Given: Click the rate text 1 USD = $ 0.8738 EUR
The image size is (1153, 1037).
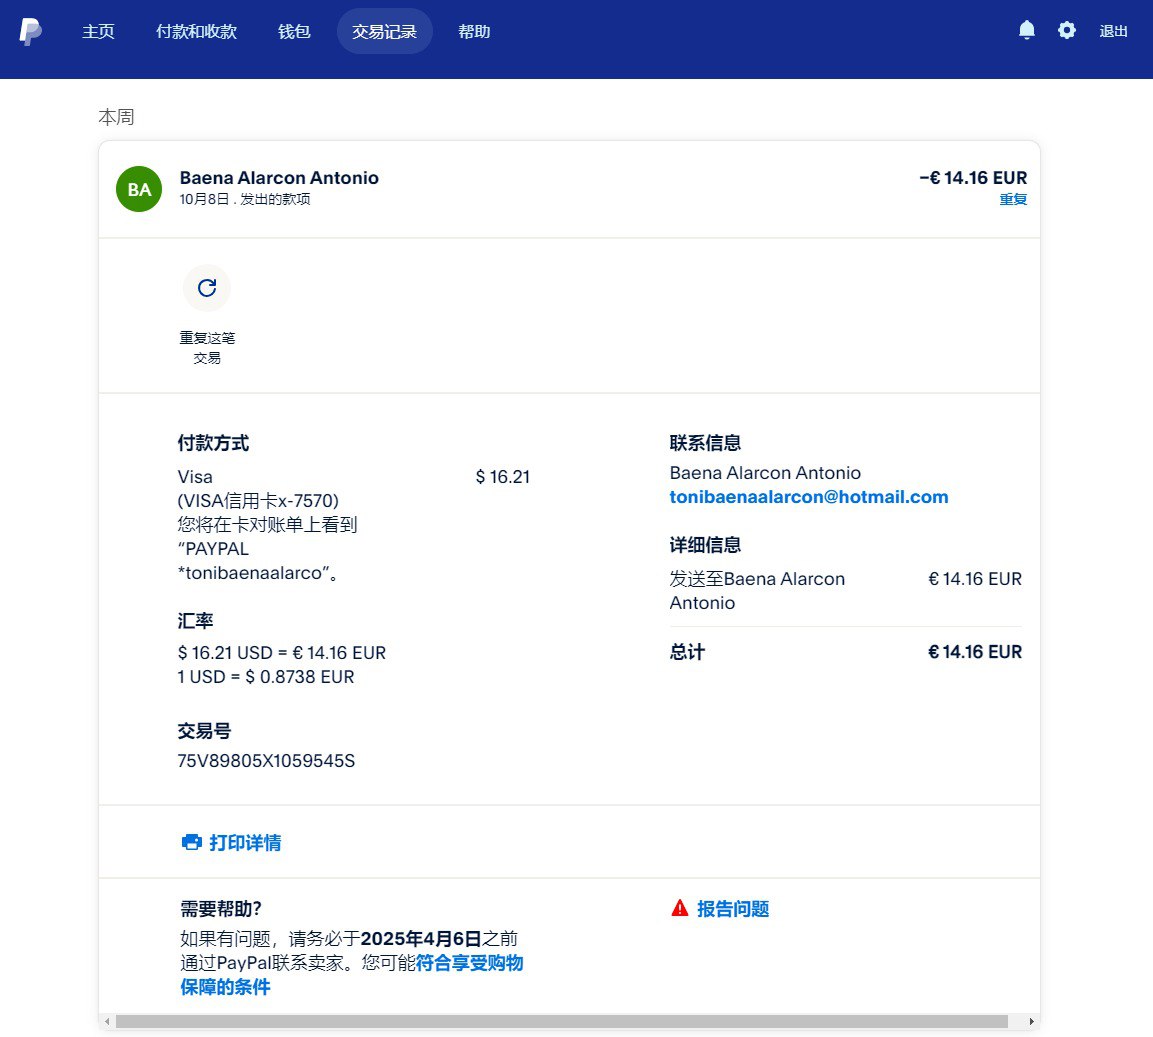Looking at the screenshot, I should coord(266,677).
